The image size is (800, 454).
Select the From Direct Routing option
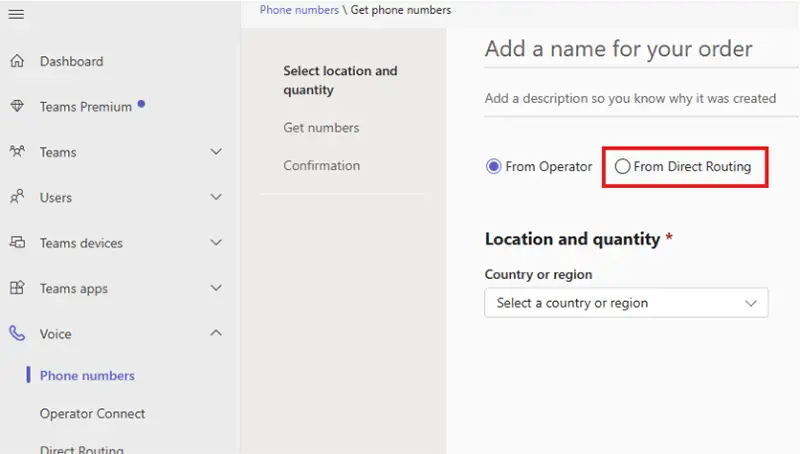coord(622,166)
